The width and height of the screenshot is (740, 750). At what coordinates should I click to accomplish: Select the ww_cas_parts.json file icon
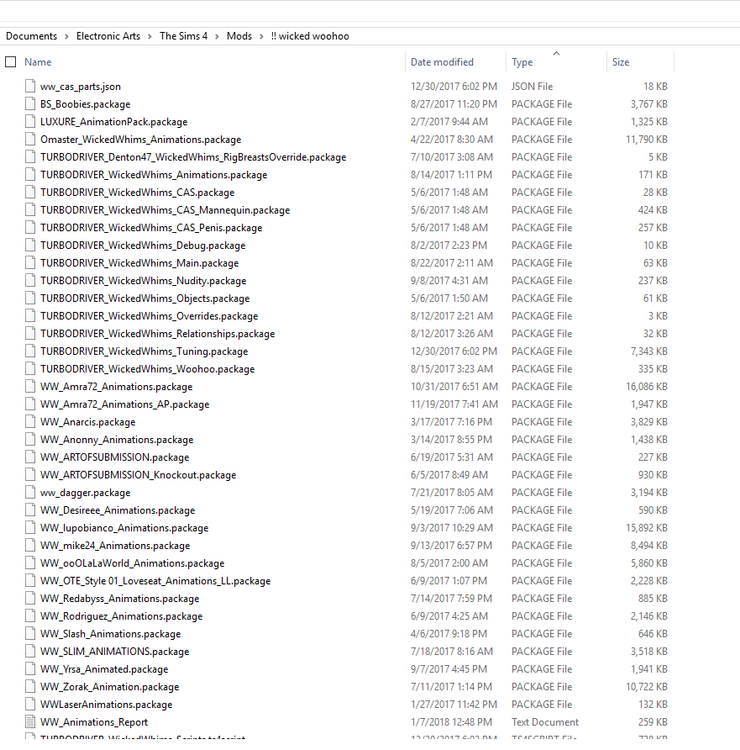(30, 86)
